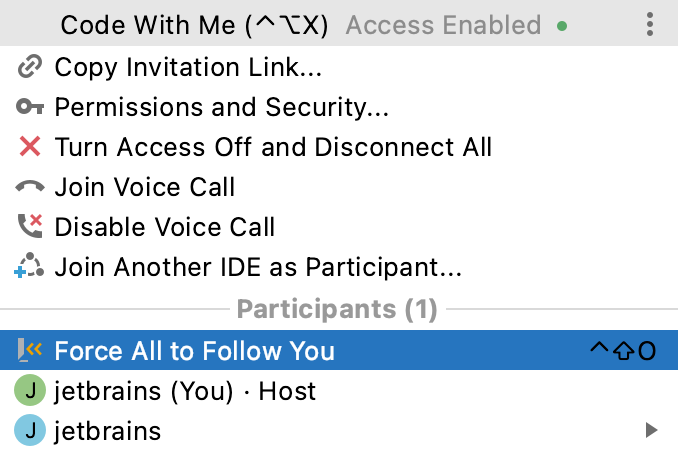
Task: Click the Join Another IDE participant icon
Action: pos(30,267)
